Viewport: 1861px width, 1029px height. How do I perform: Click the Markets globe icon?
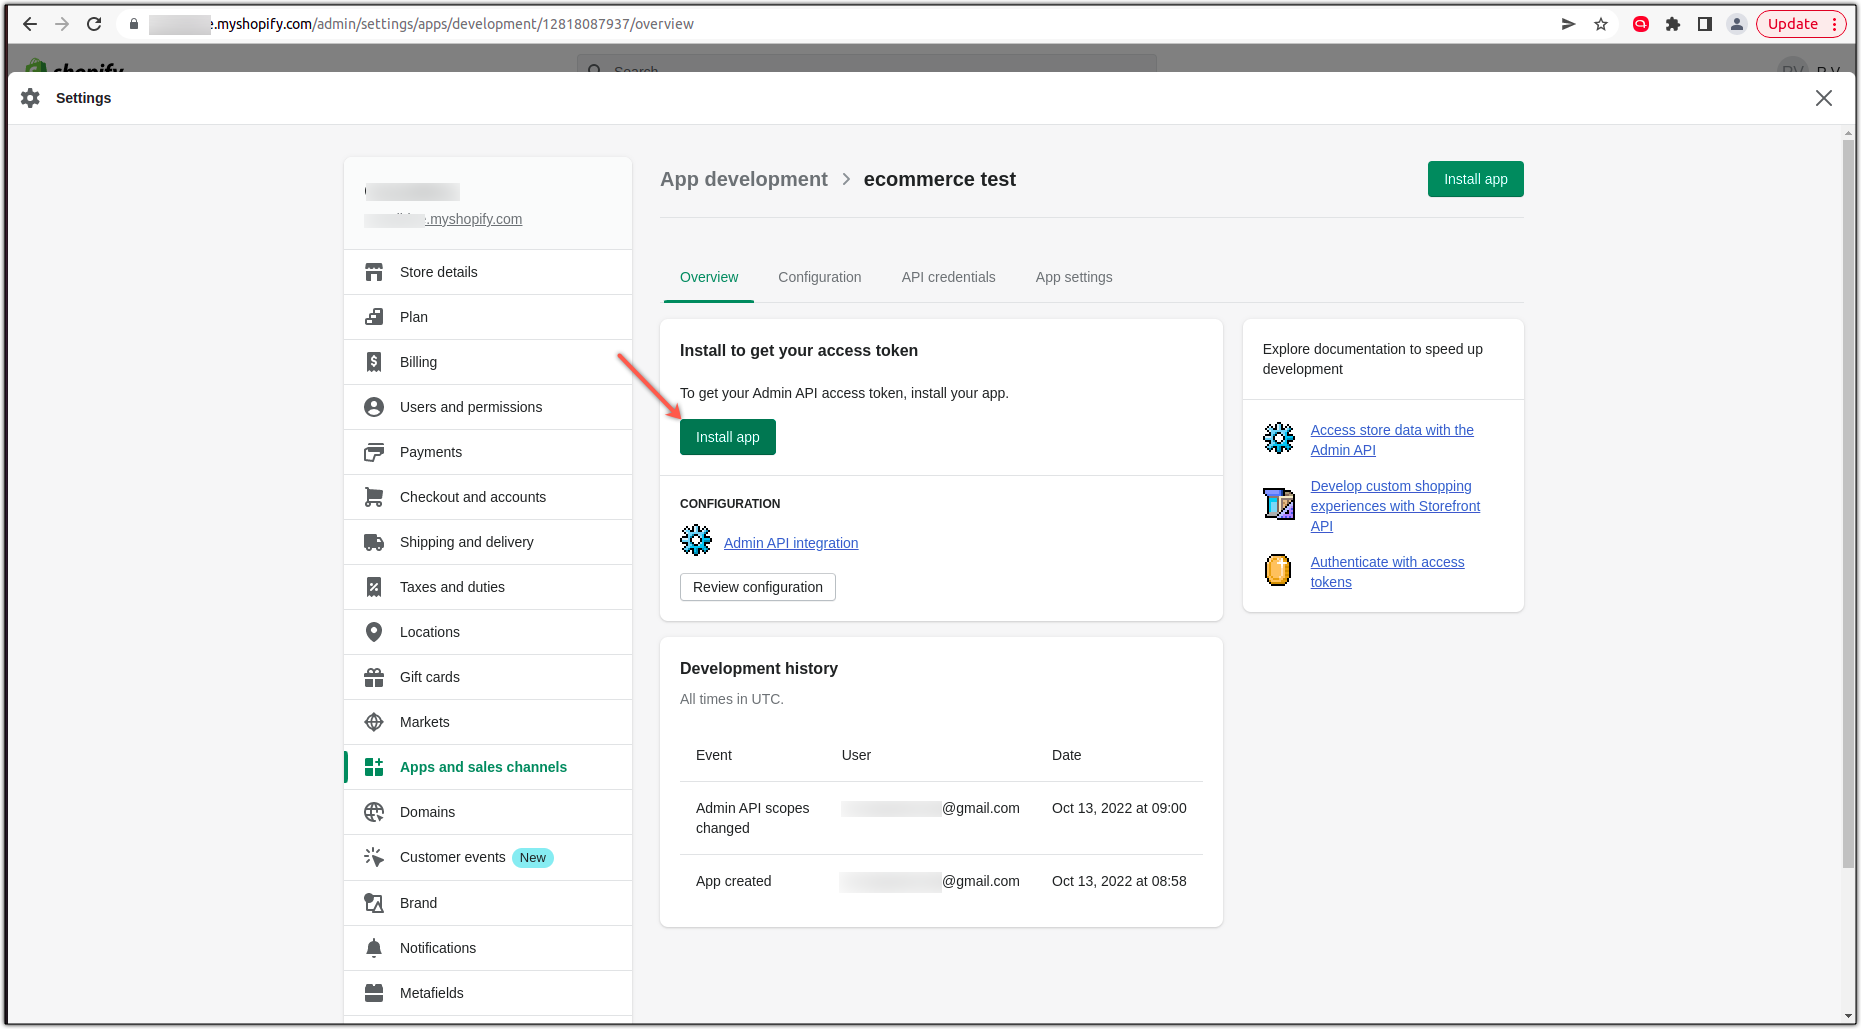[x=374, y=722]
